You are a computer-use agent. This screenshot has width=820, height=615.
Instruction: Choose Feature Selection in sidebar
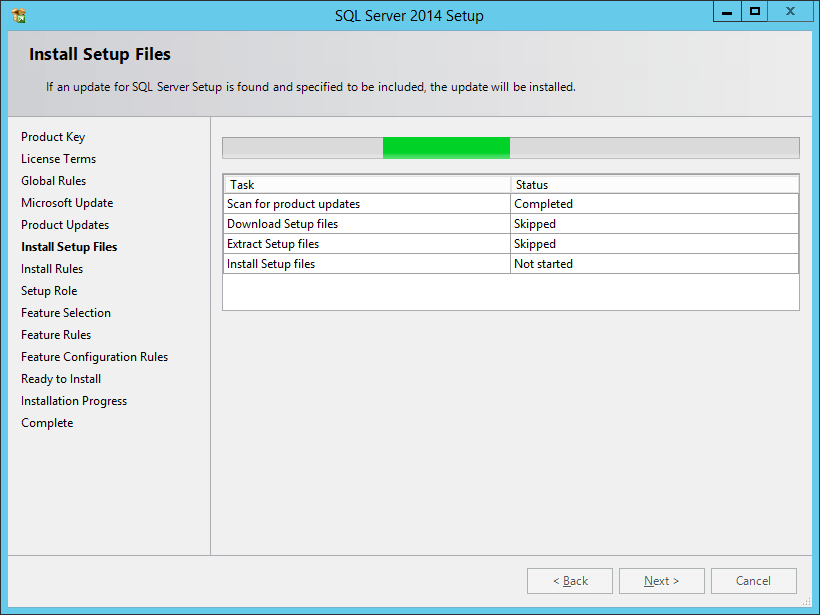(66, 313)
